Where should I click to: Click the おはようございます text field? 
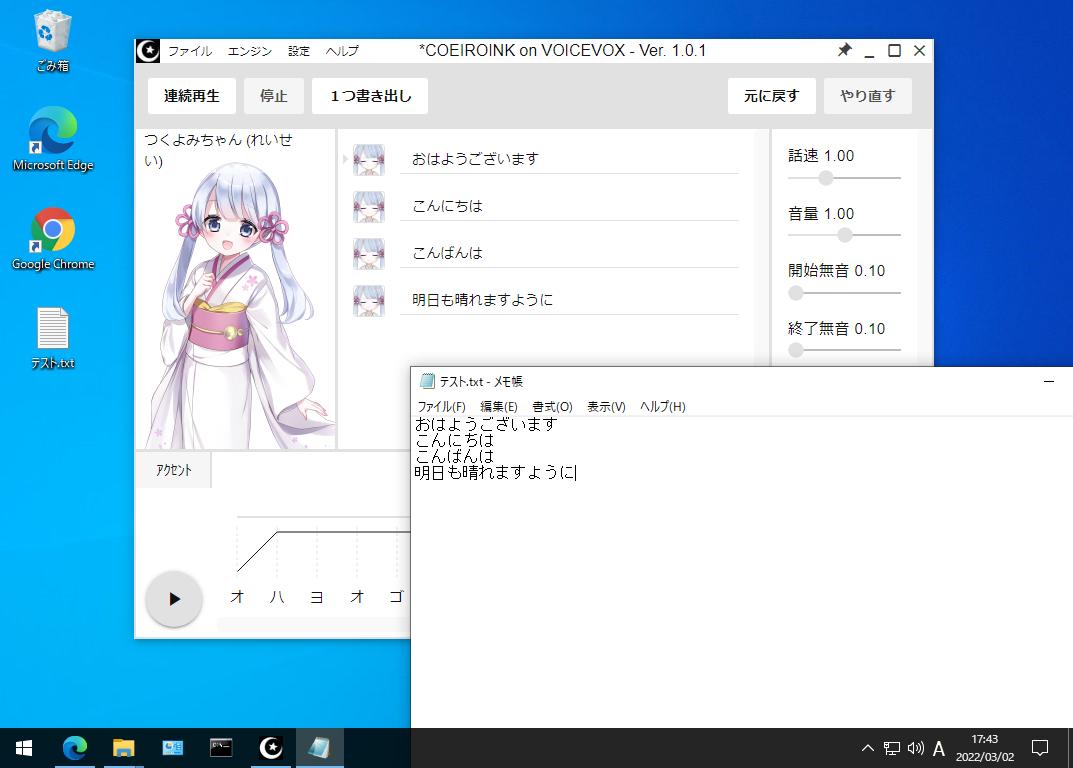(x=569, y=159)
